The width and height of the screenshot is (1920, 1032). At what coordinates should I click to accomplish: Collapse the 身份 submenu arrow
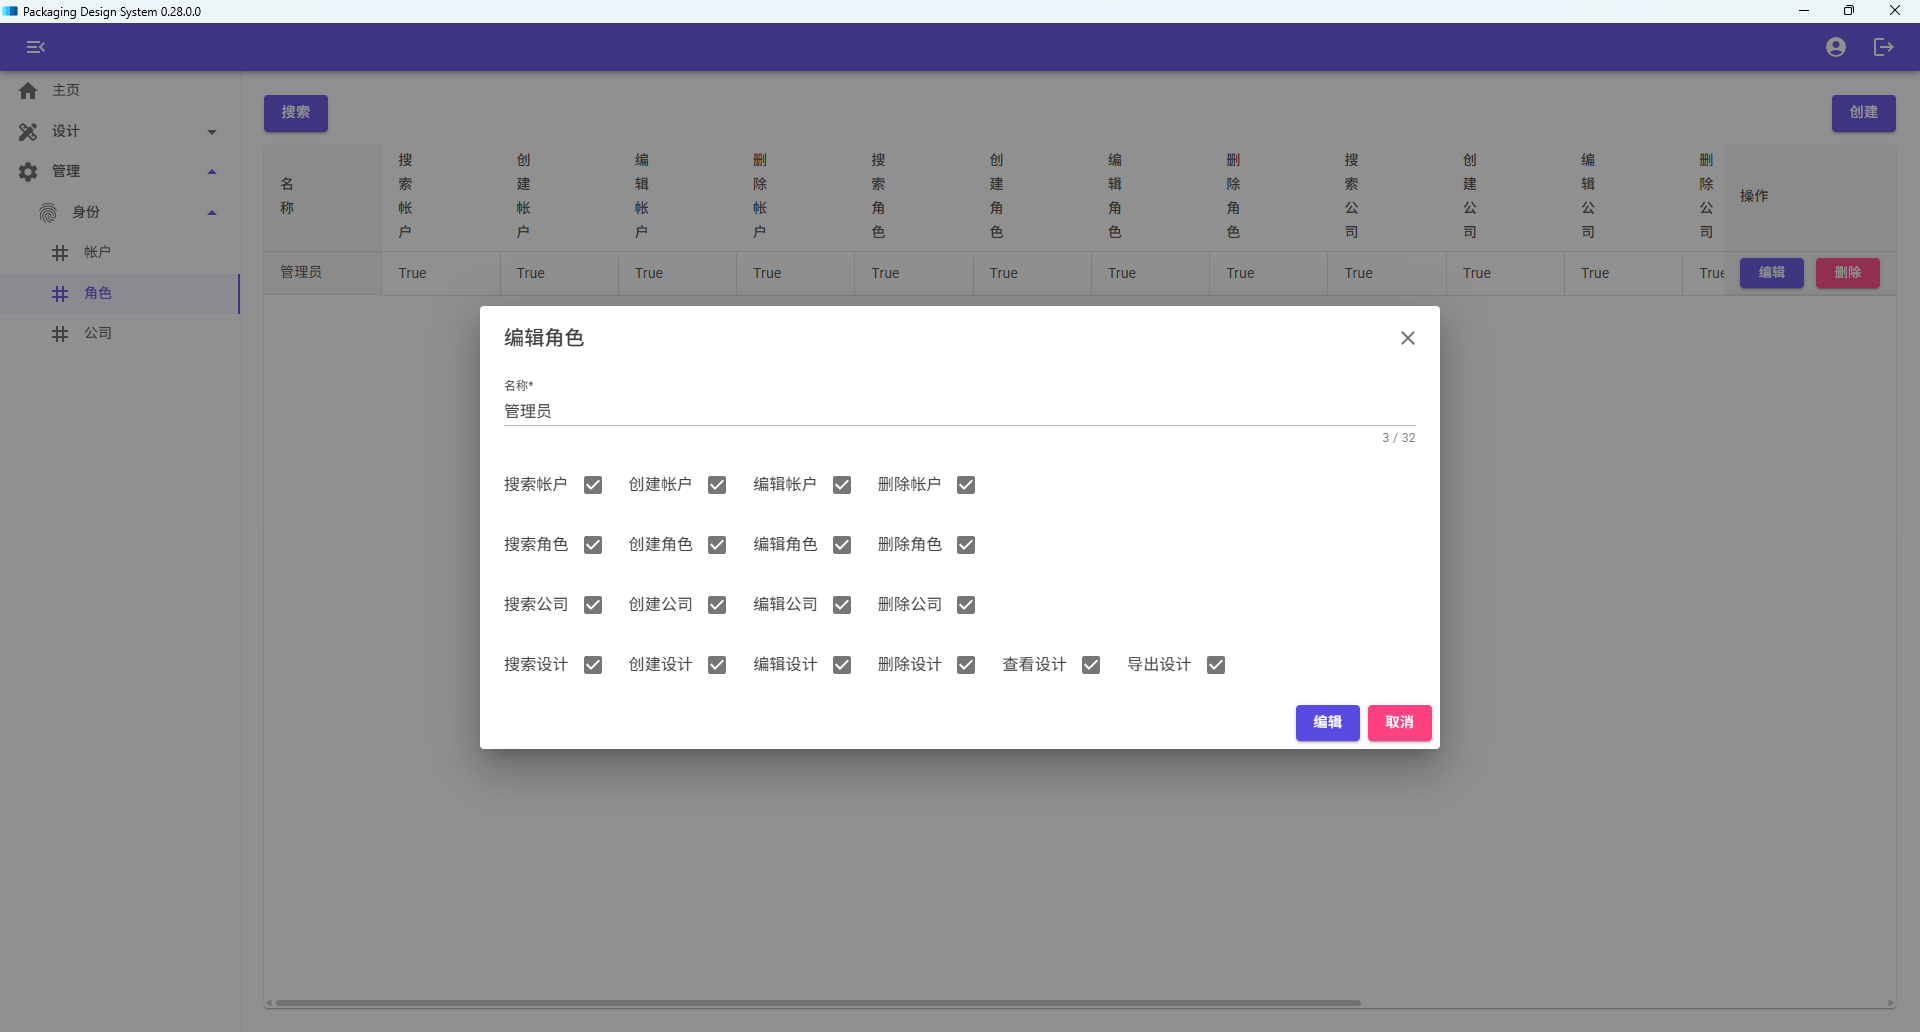(212, 212)
